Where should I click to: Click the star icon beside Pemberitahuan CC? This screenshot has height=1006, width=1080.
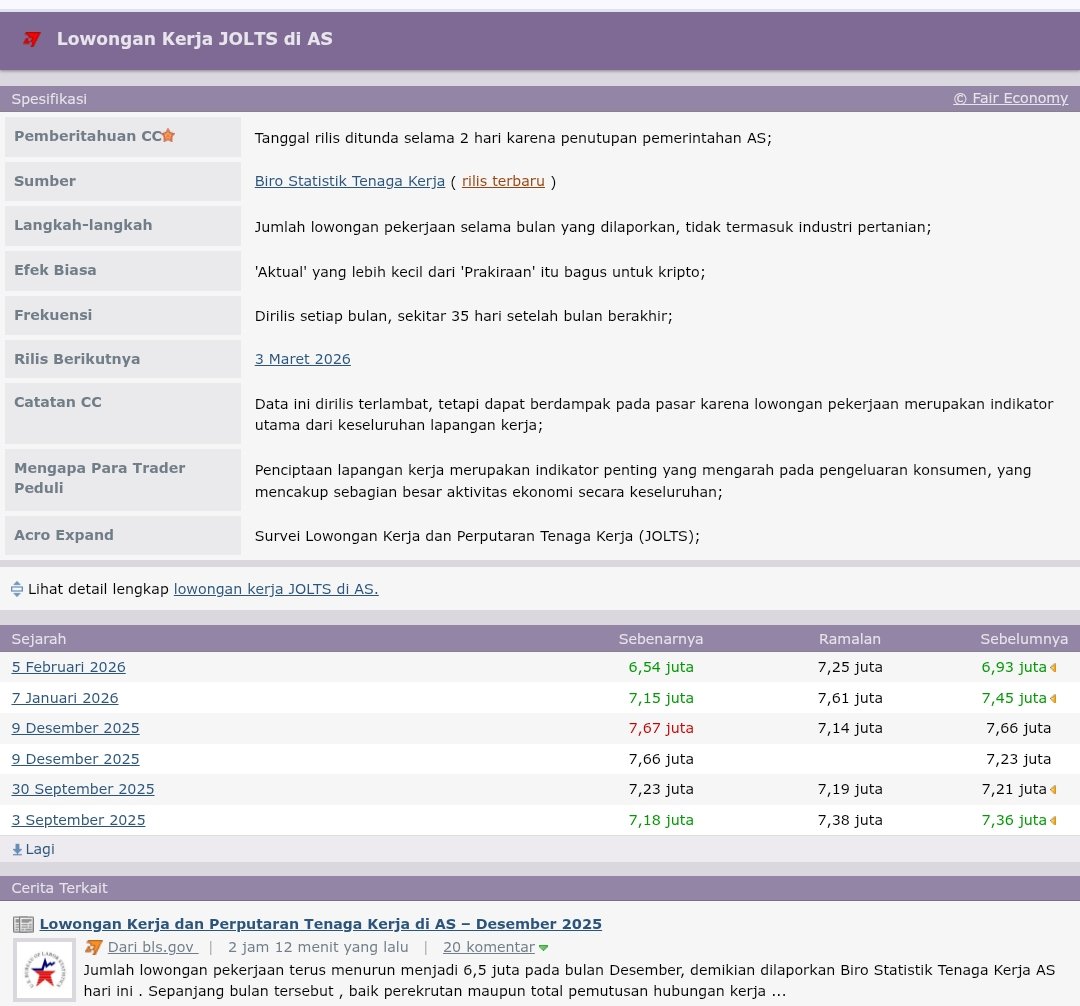pyautogui.click(x=168, y=136)
